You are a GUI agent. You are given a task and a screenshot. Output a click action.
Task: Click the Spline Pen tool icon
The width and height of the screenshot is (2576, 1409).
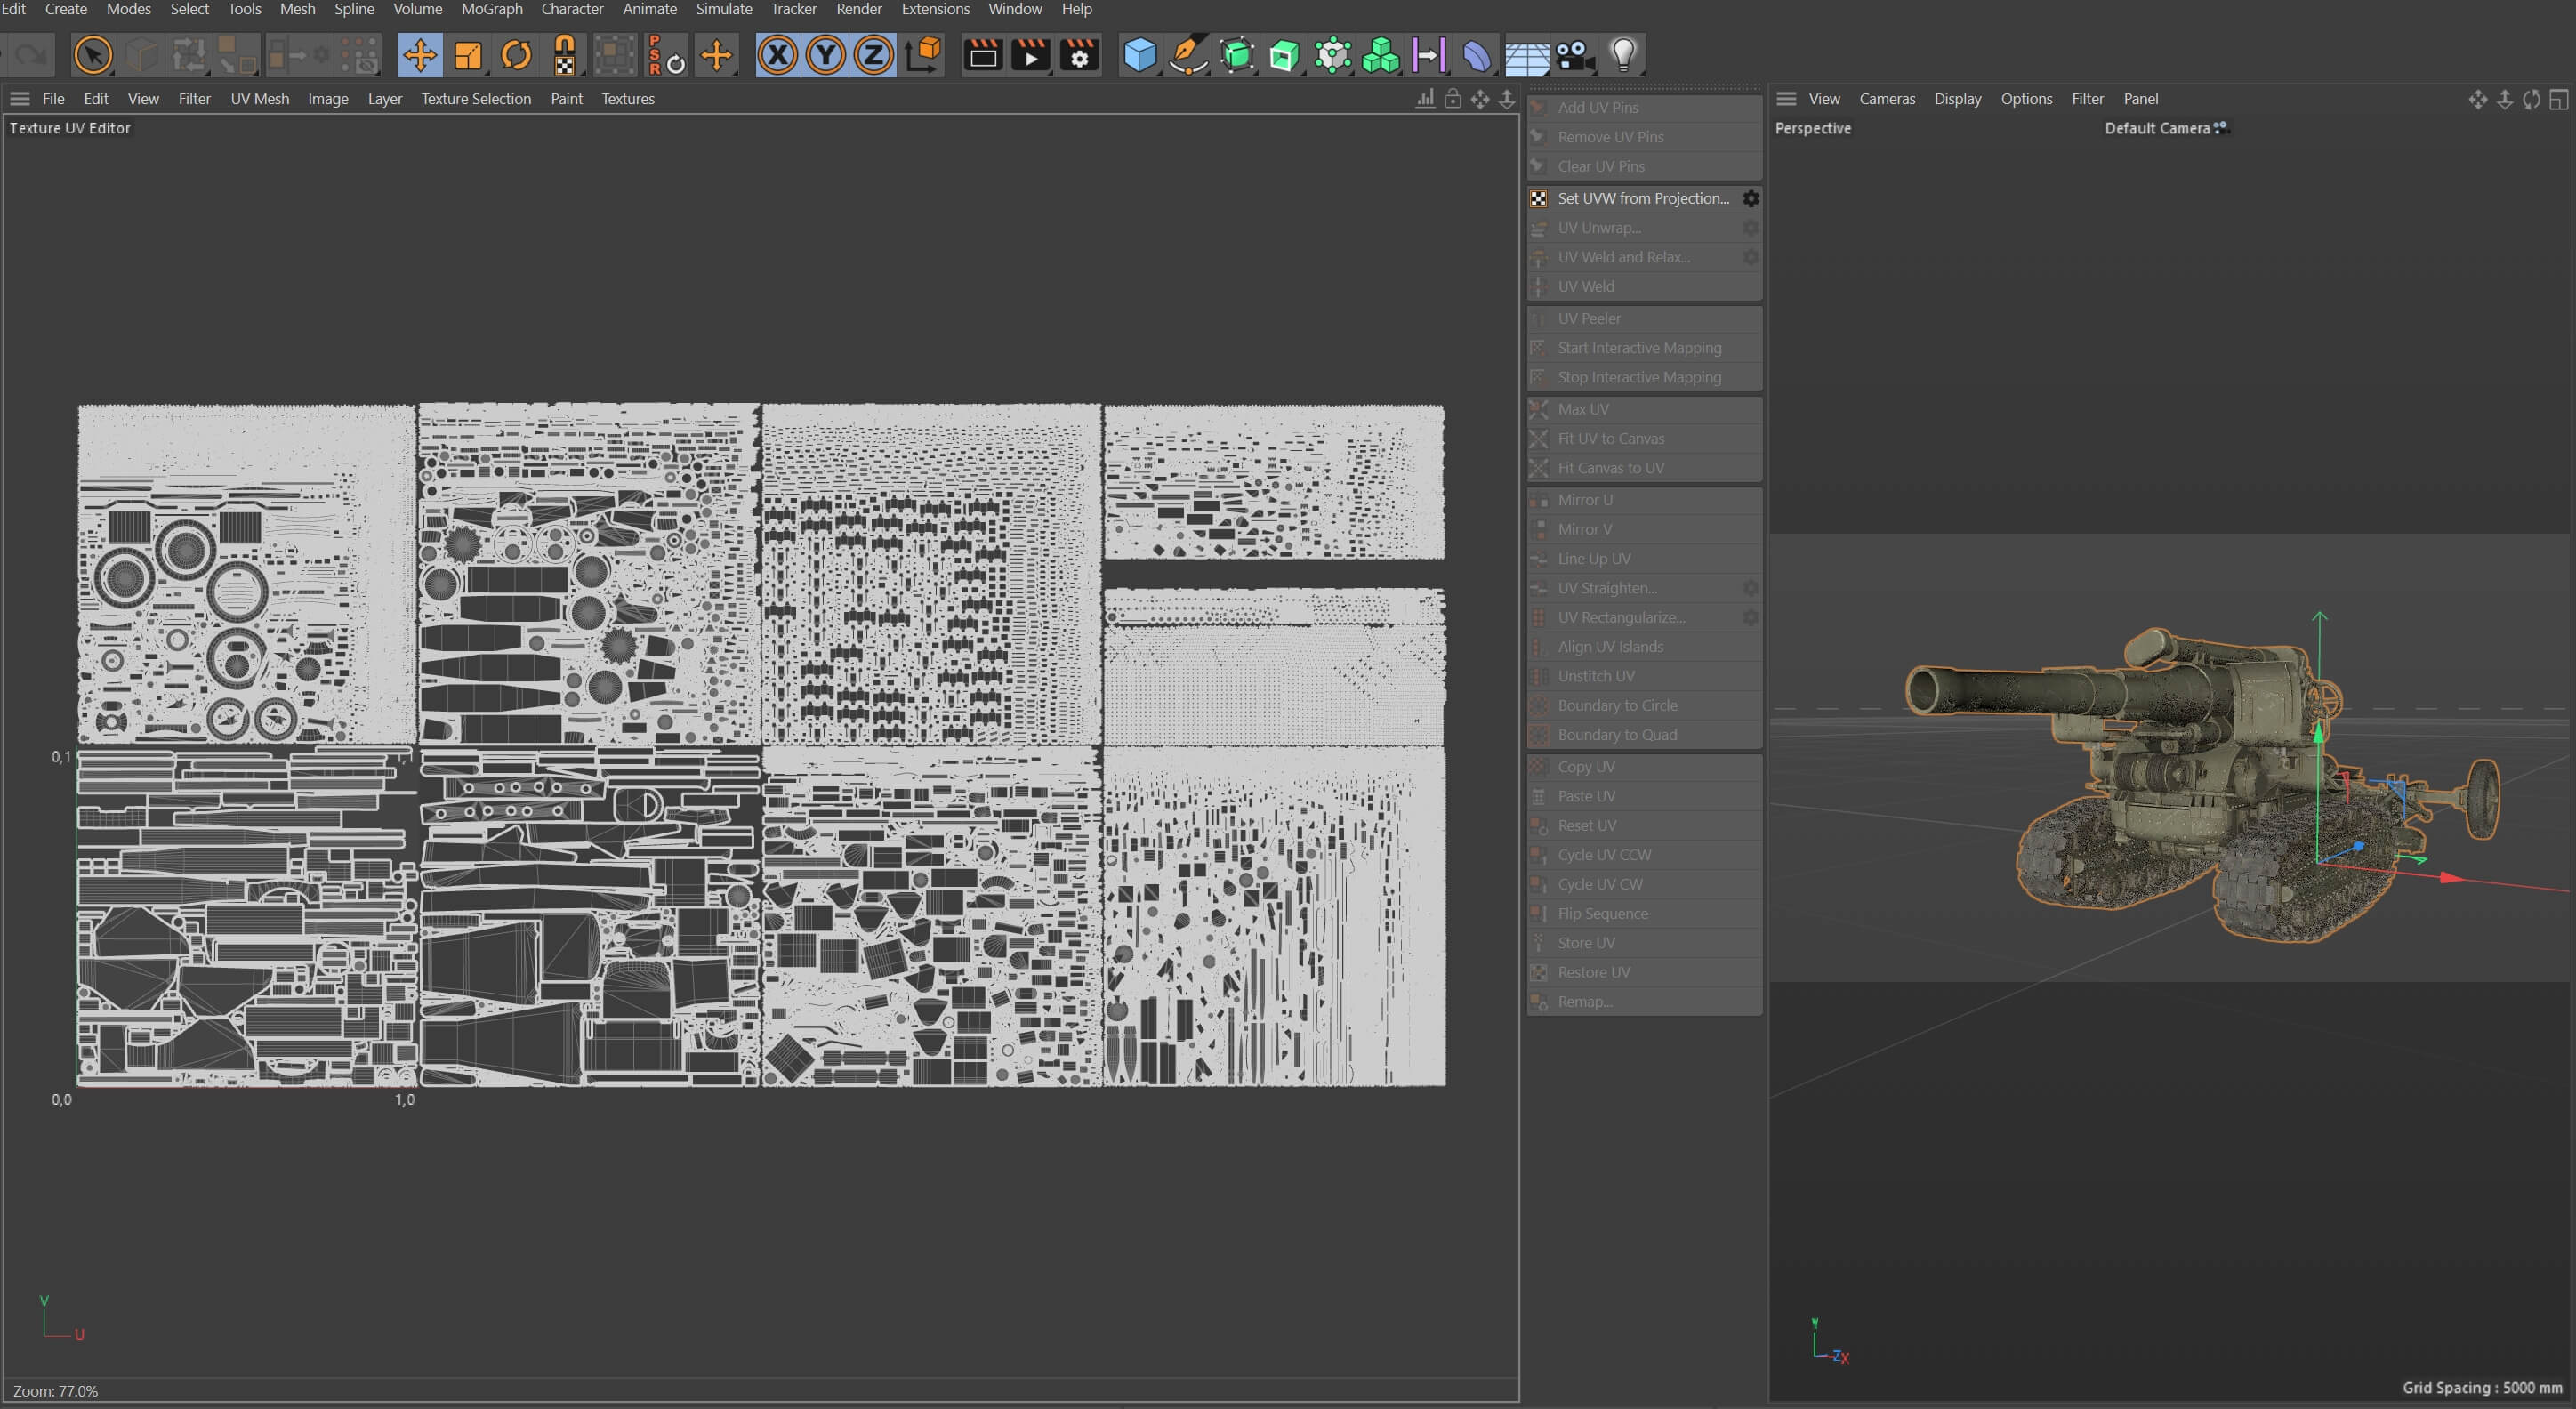point(1187,55)
